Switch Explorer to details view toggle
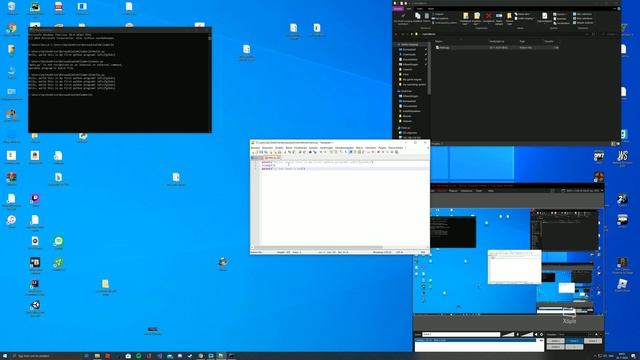Viewport: 640px width, 360px height. (x=613, y=144)
